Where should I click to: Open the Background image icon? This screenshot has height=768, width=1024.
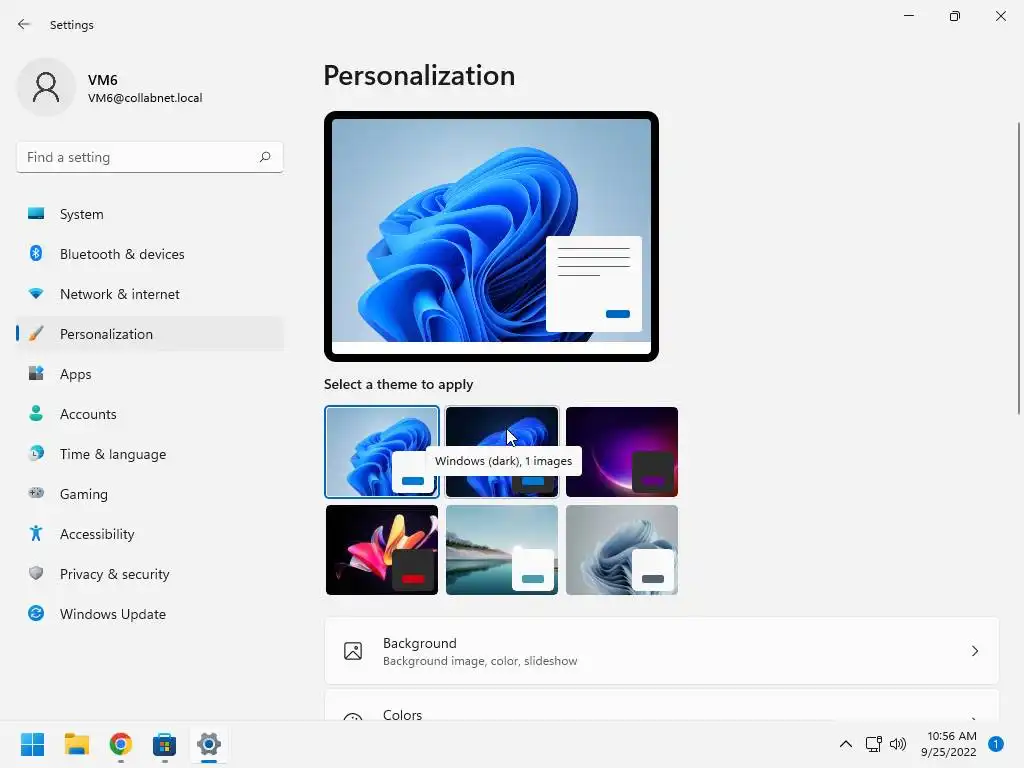coord(353,651)
